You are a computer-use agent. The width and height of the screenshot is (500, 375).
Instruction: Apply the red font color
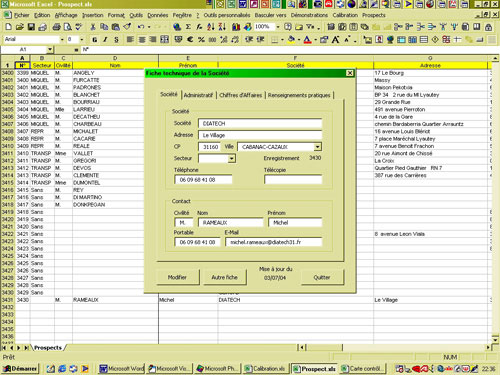click(307, 40)
